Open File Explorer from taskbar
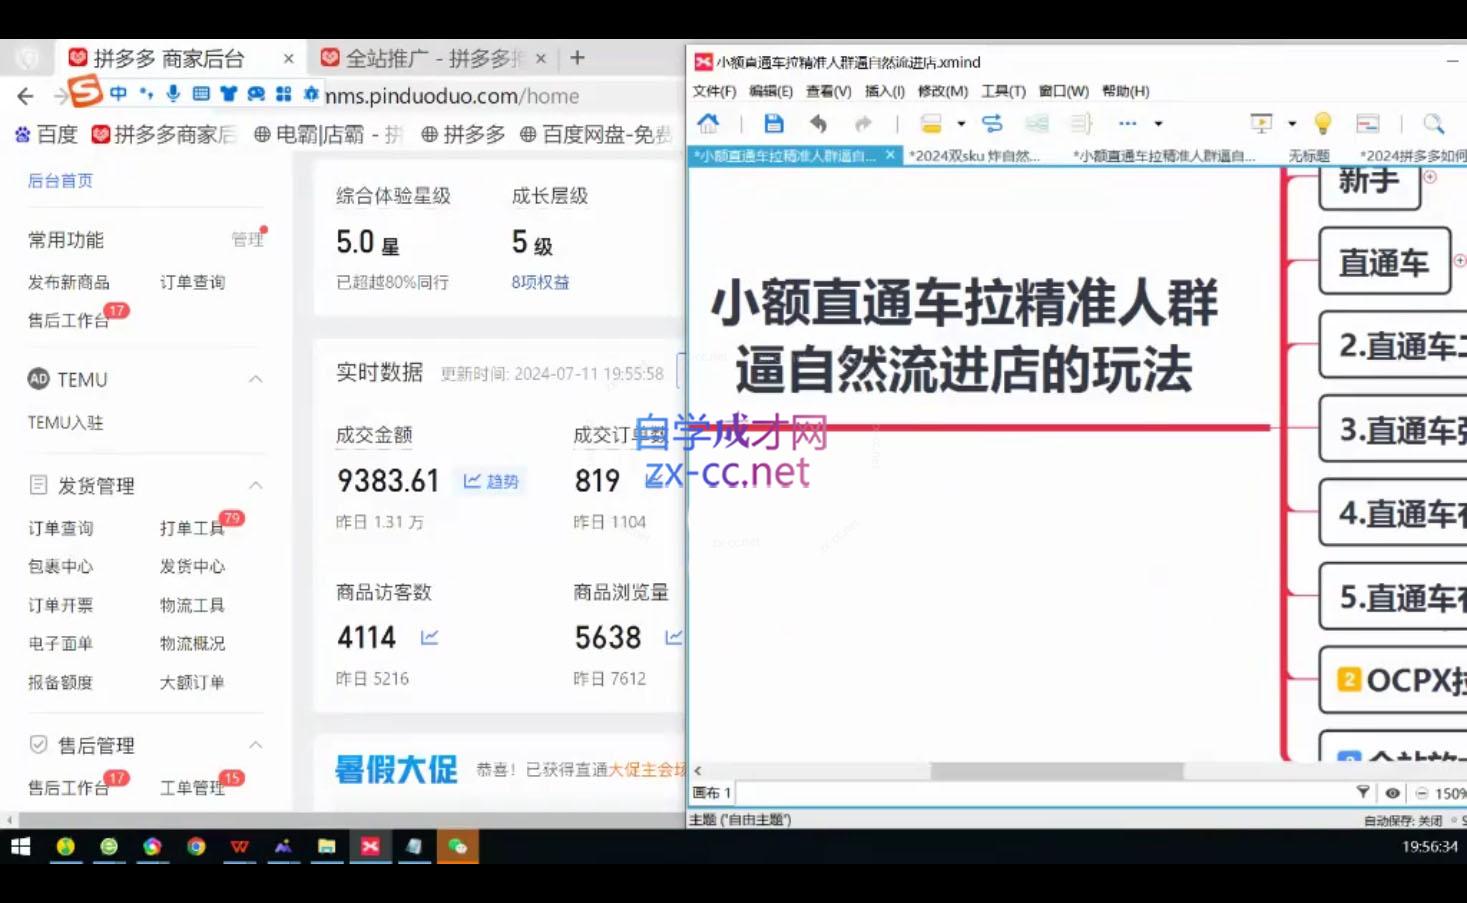The height and width of the screenshot is (903, 1467). pos(326,847)
